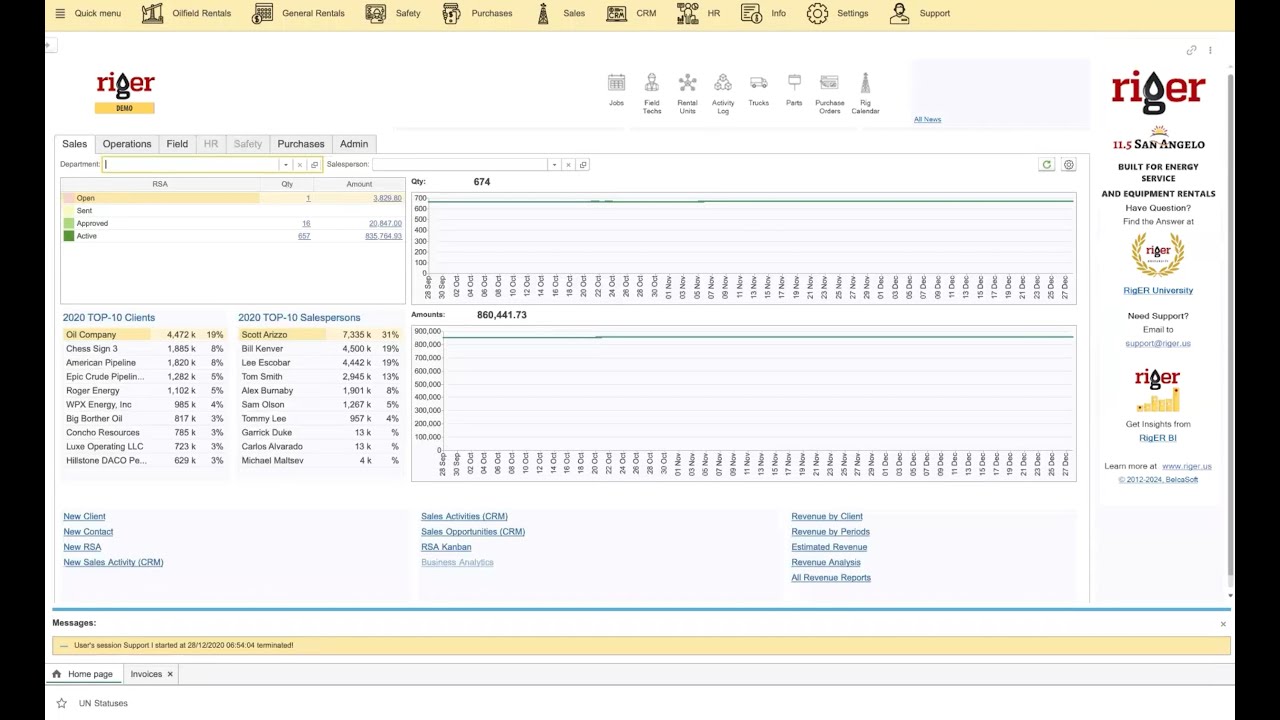Select the Sales dashboard tab
Image resolution: width=1280 pixels, height=720 pixels.
(74, 144)
